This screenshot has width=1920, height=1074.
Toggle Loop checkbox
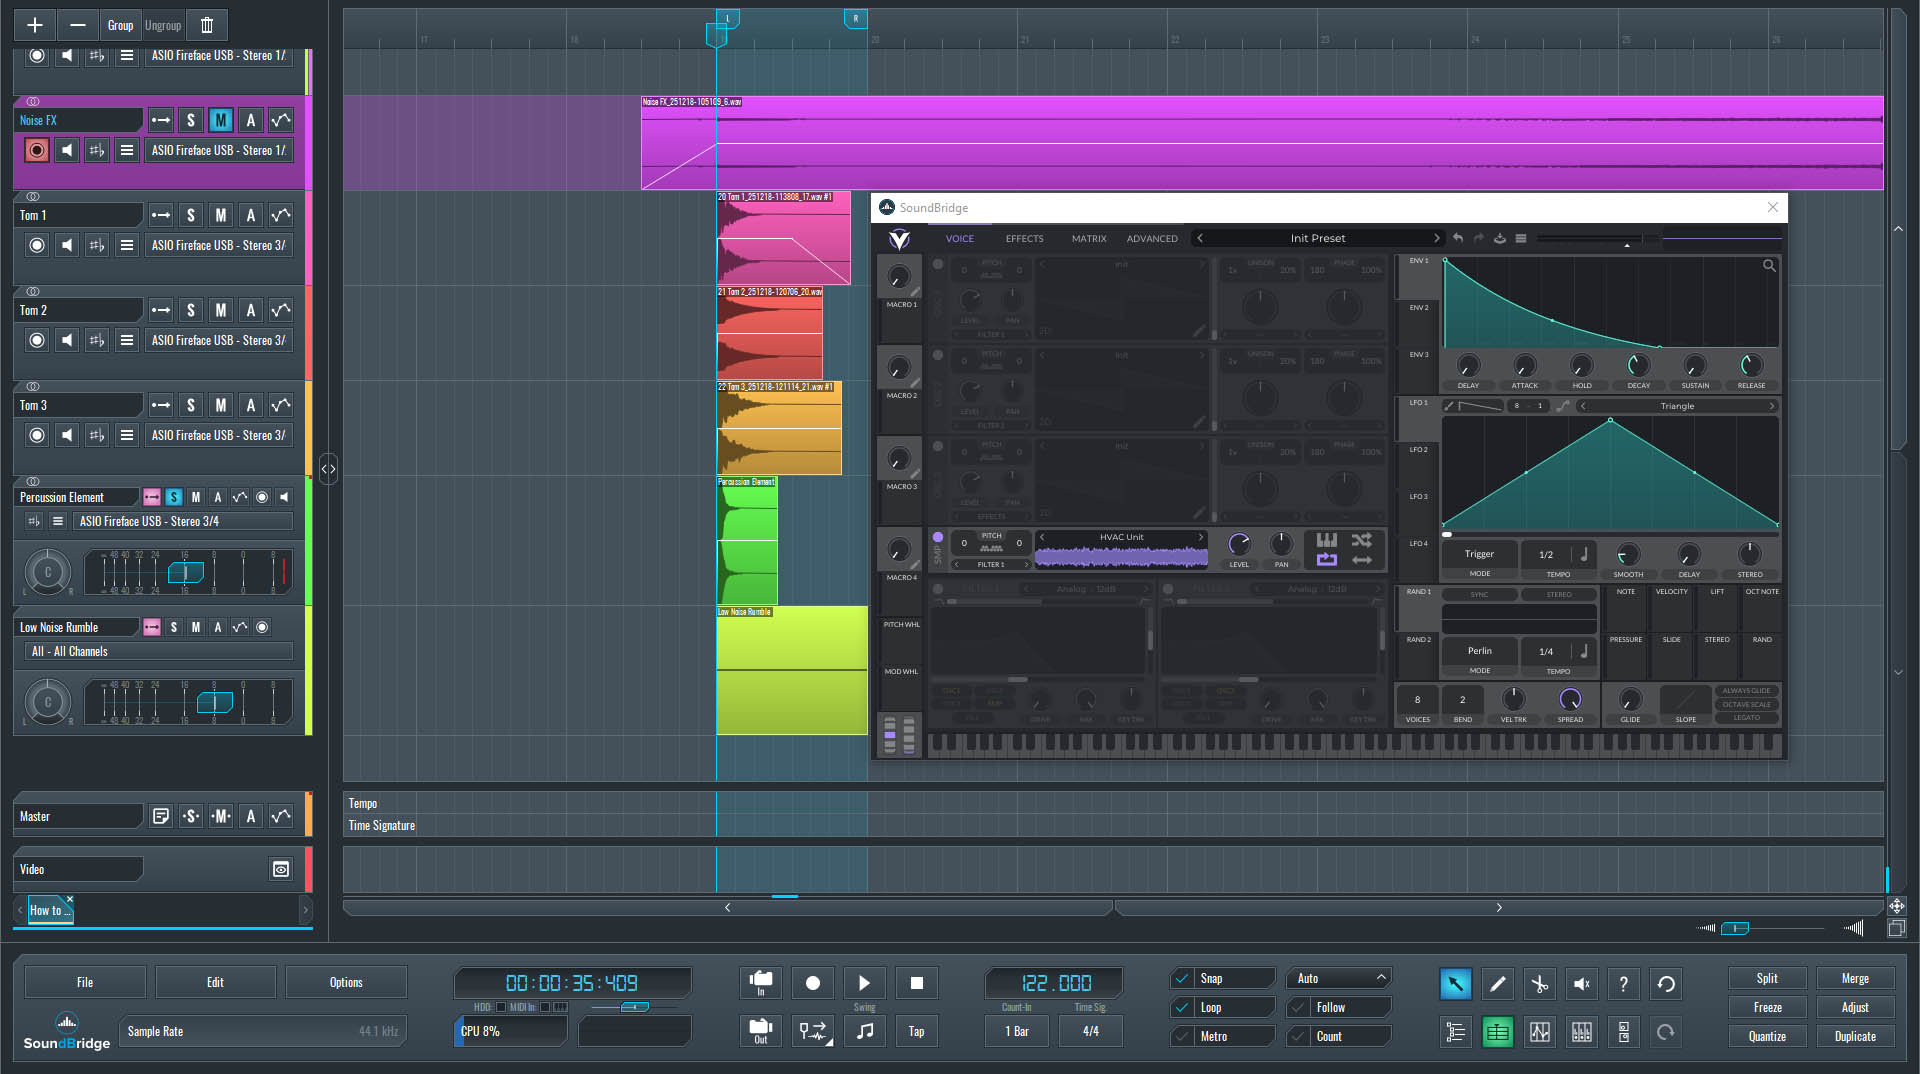point(1182,1007)
